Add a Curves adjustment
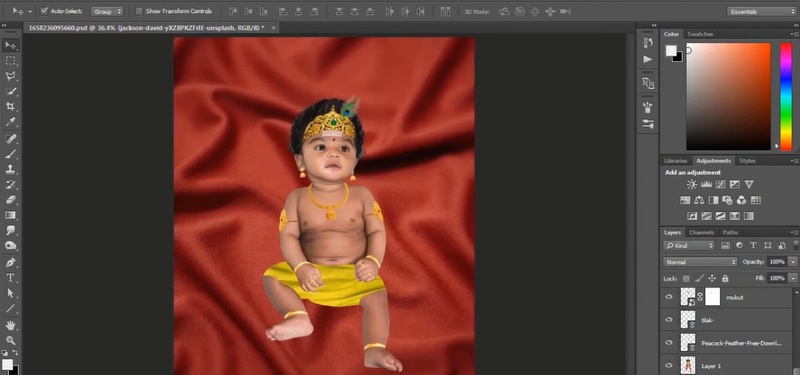Screen dimensions: 800x375 pyautogui.click(x=720, y=184)
